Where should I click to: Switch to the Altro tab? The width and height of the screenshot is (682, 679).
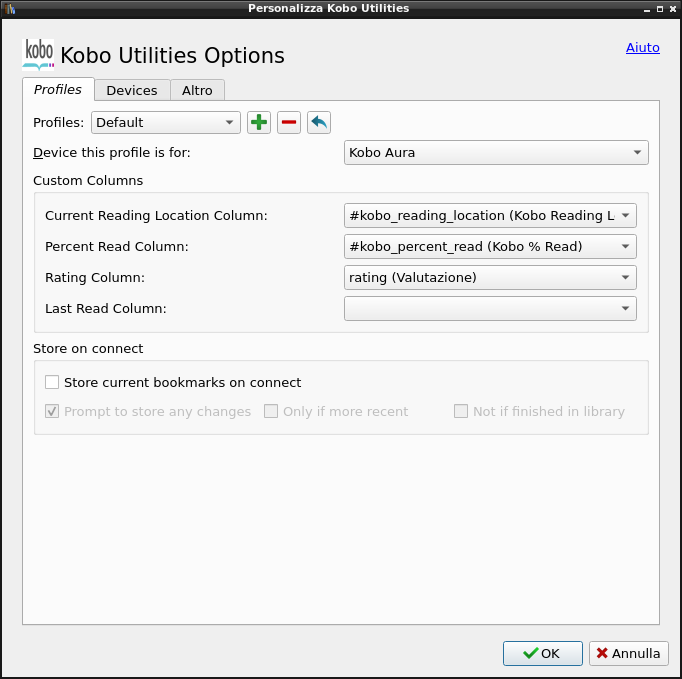tap(197, 90)
